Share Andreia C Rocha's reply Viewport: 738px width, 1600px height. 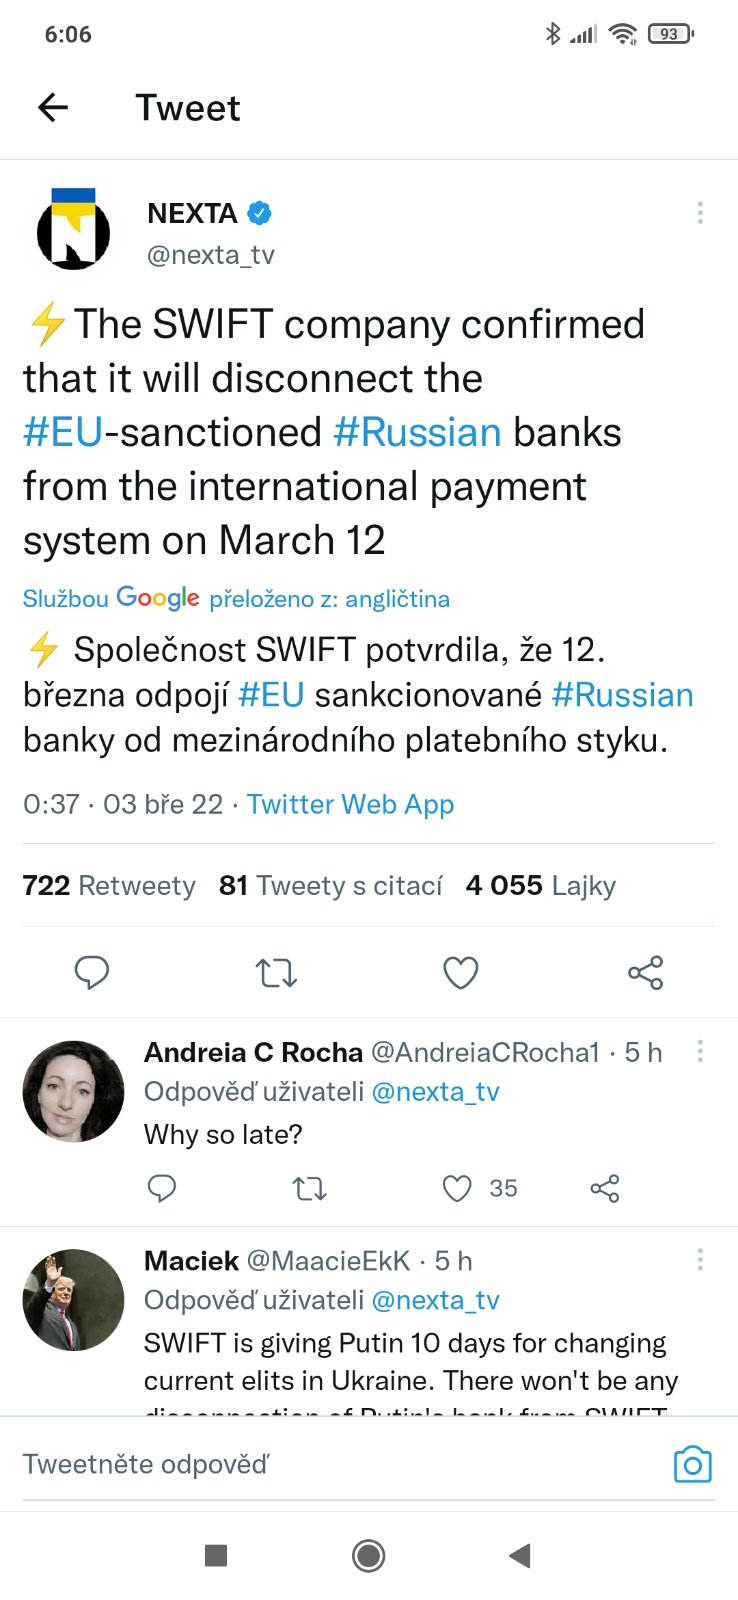pos(605,1188)
